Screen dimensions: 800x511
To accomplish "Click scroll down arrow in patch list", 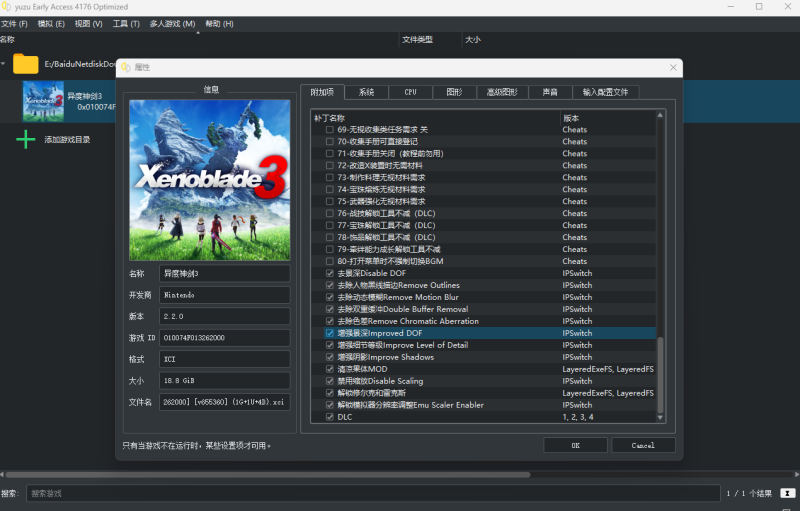I will (660, 417).
